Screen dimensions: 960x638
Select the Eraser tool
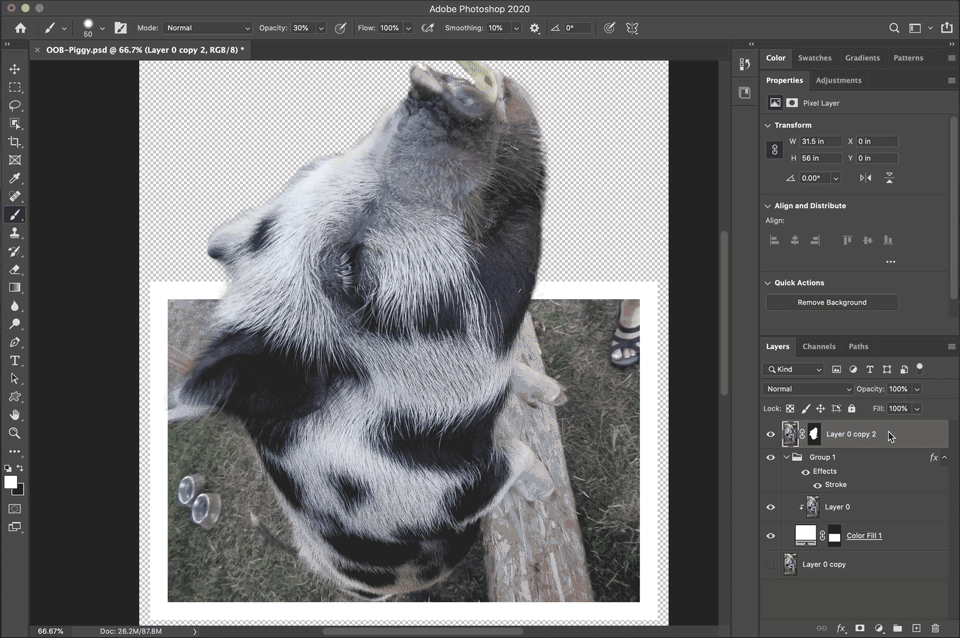[x=15, y=269]
